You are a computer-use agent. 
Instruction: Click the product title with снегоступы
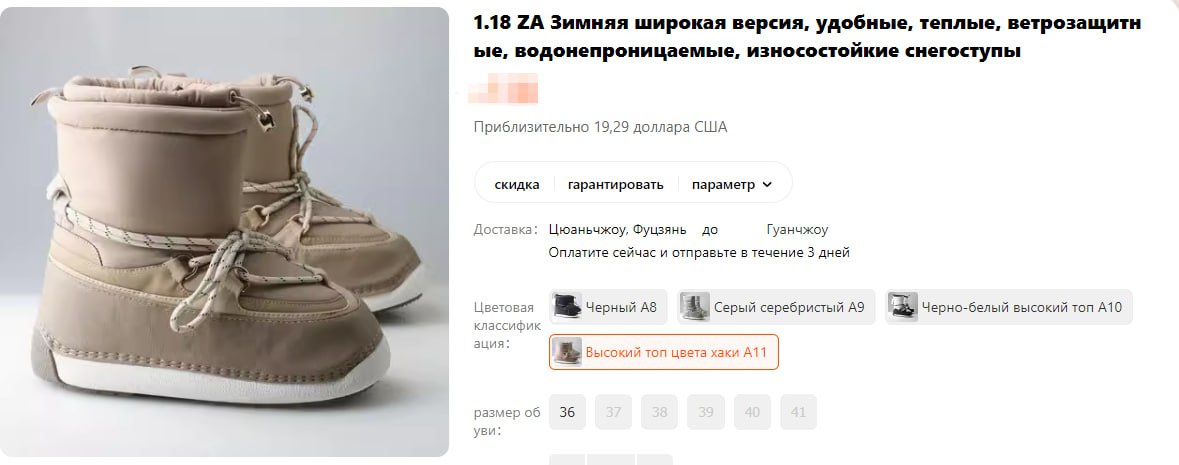807,37
